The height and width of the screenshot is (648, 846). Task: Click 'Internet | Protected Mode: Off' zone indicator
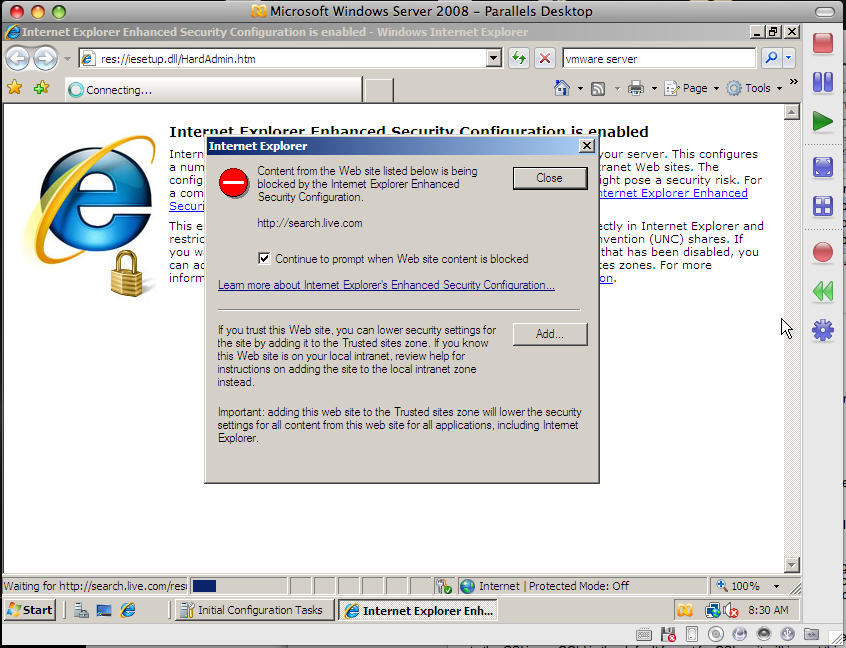[582, 586]
